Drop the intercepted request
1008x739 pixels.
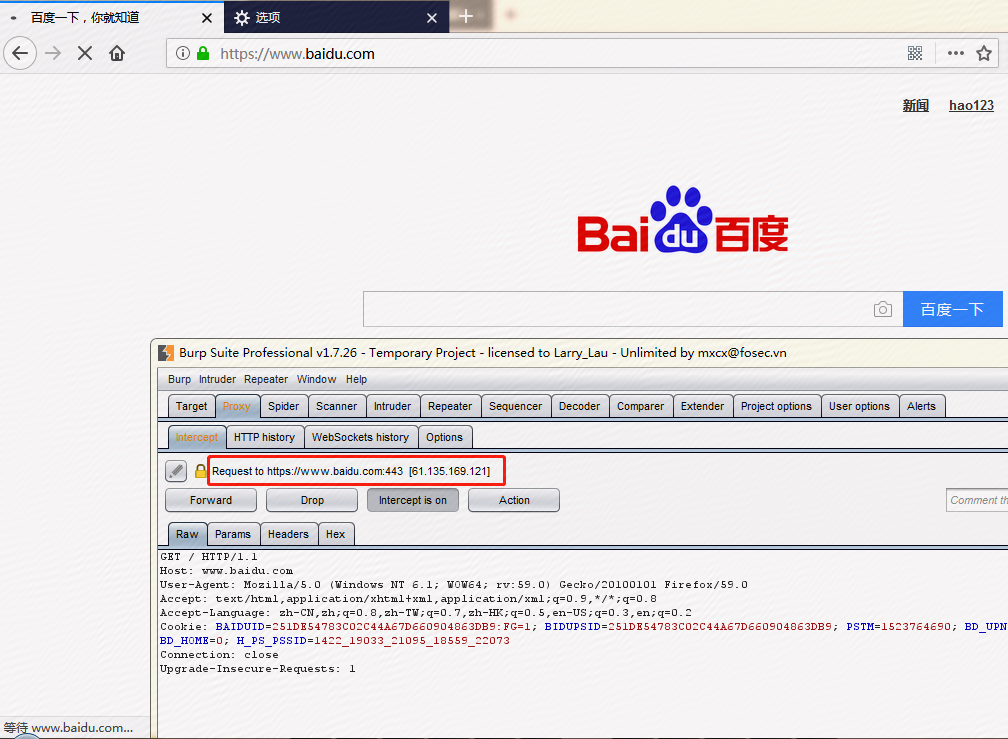click(312, 500)
